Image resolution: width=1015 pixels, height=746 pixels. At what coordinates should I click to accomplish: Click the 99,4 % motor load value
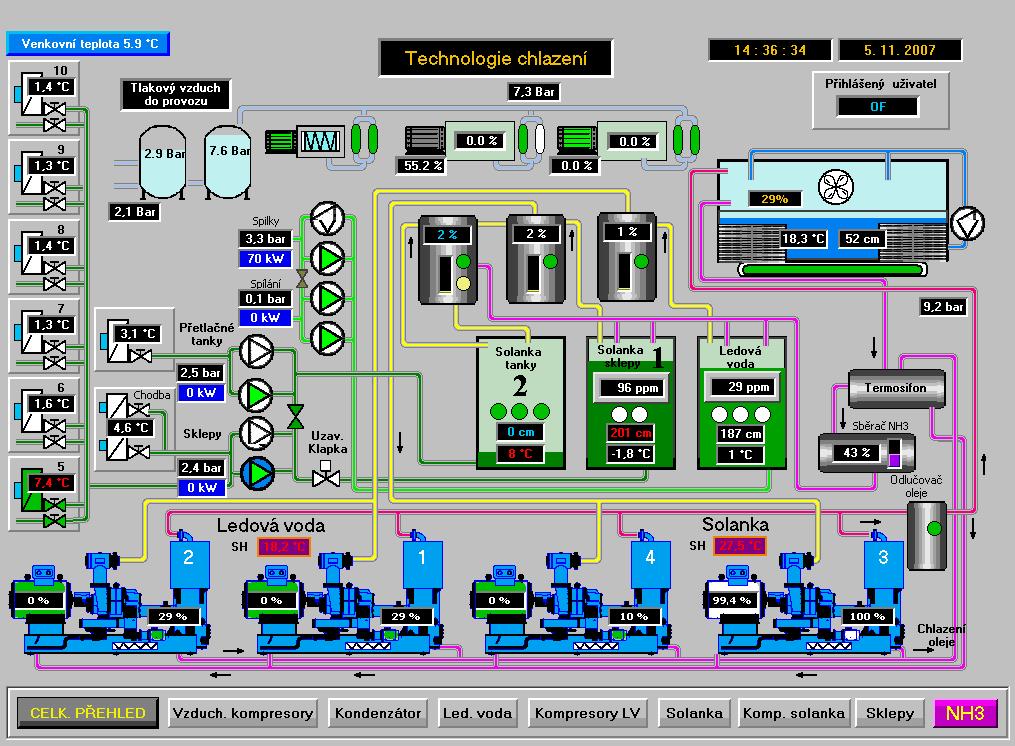click(x=731, y=600)
